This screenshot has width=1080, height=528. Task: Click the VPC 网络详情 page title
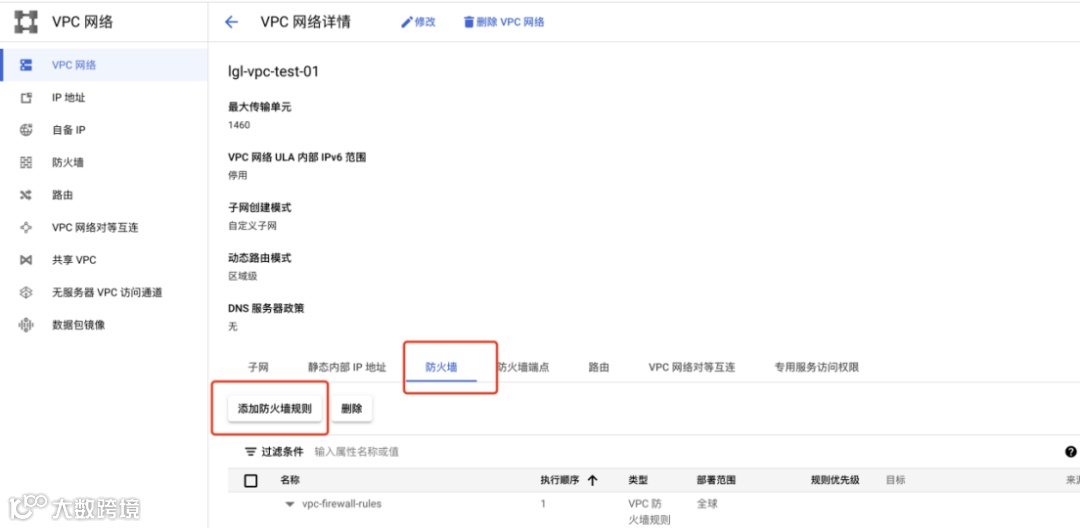[x=305, y=22]
